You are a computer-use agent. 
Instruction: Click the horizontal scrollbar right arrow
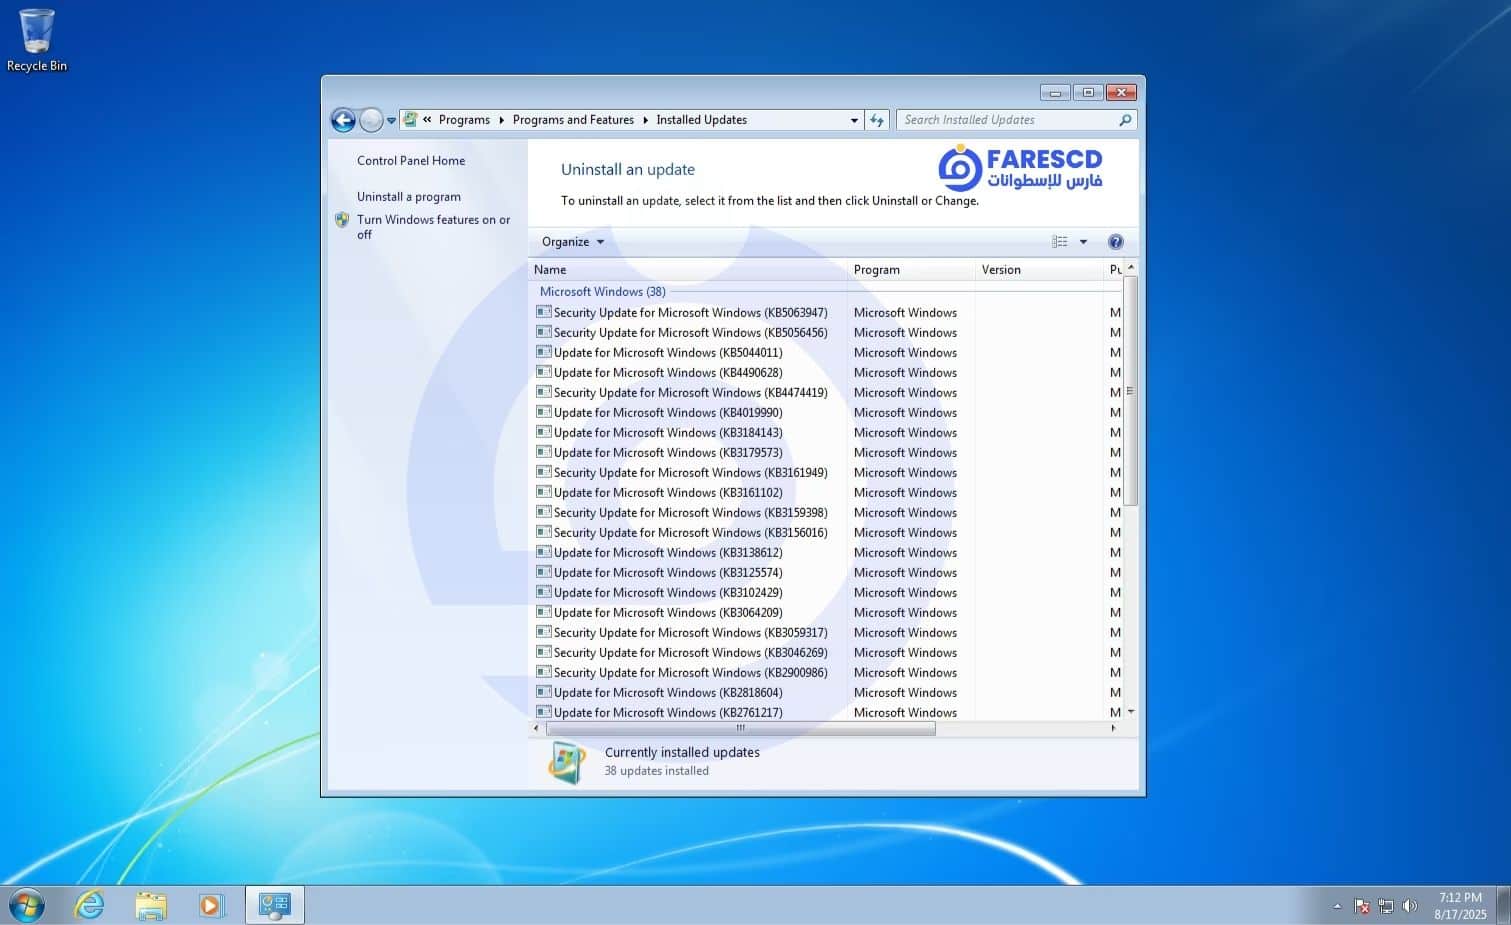(x=1113, y=729)
